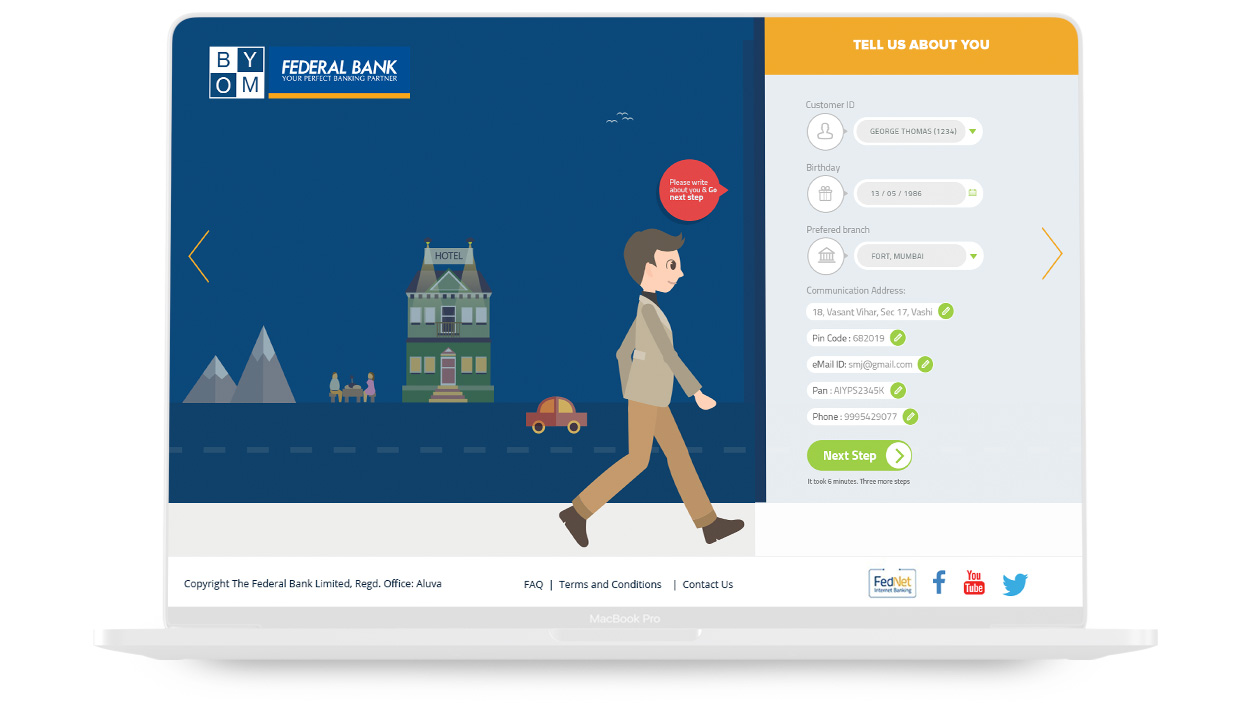The height and width of the screenshot is (703, 1243).
Task: Click the BYOM Federal Bank logo
Action: tap(309, 73)
